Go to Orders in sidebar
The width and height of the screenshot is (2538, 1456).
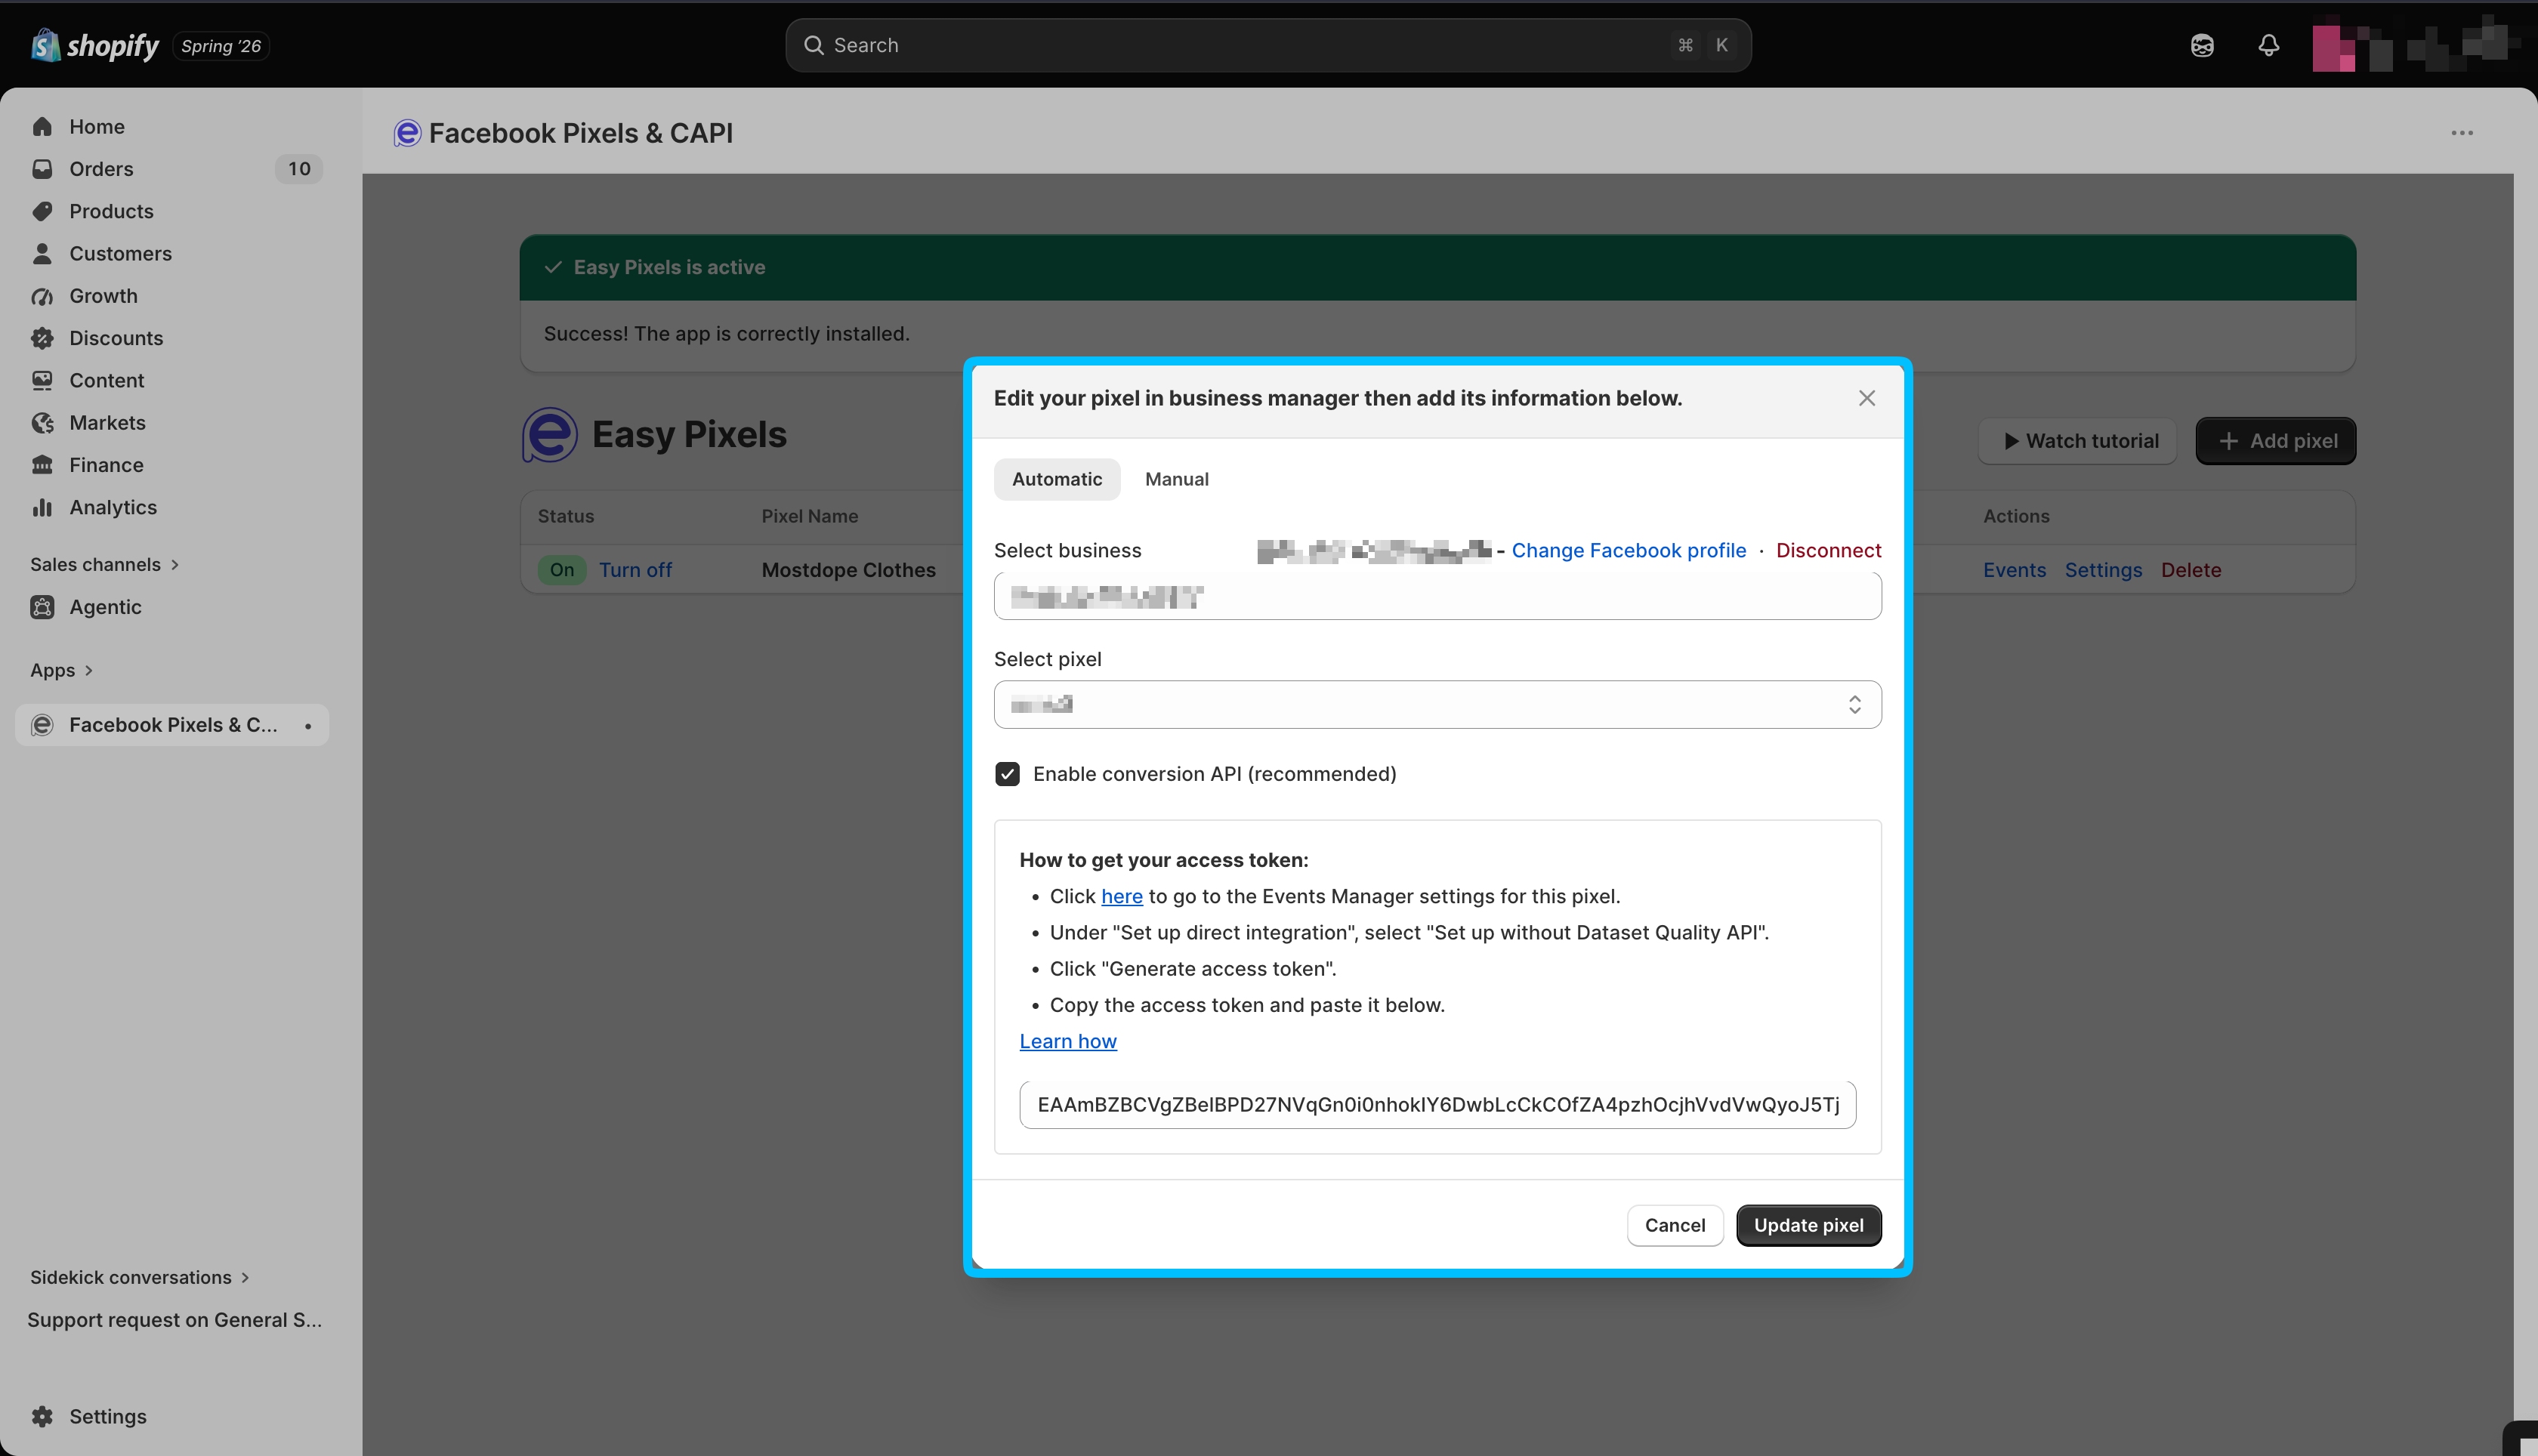[x=101, y=169]
